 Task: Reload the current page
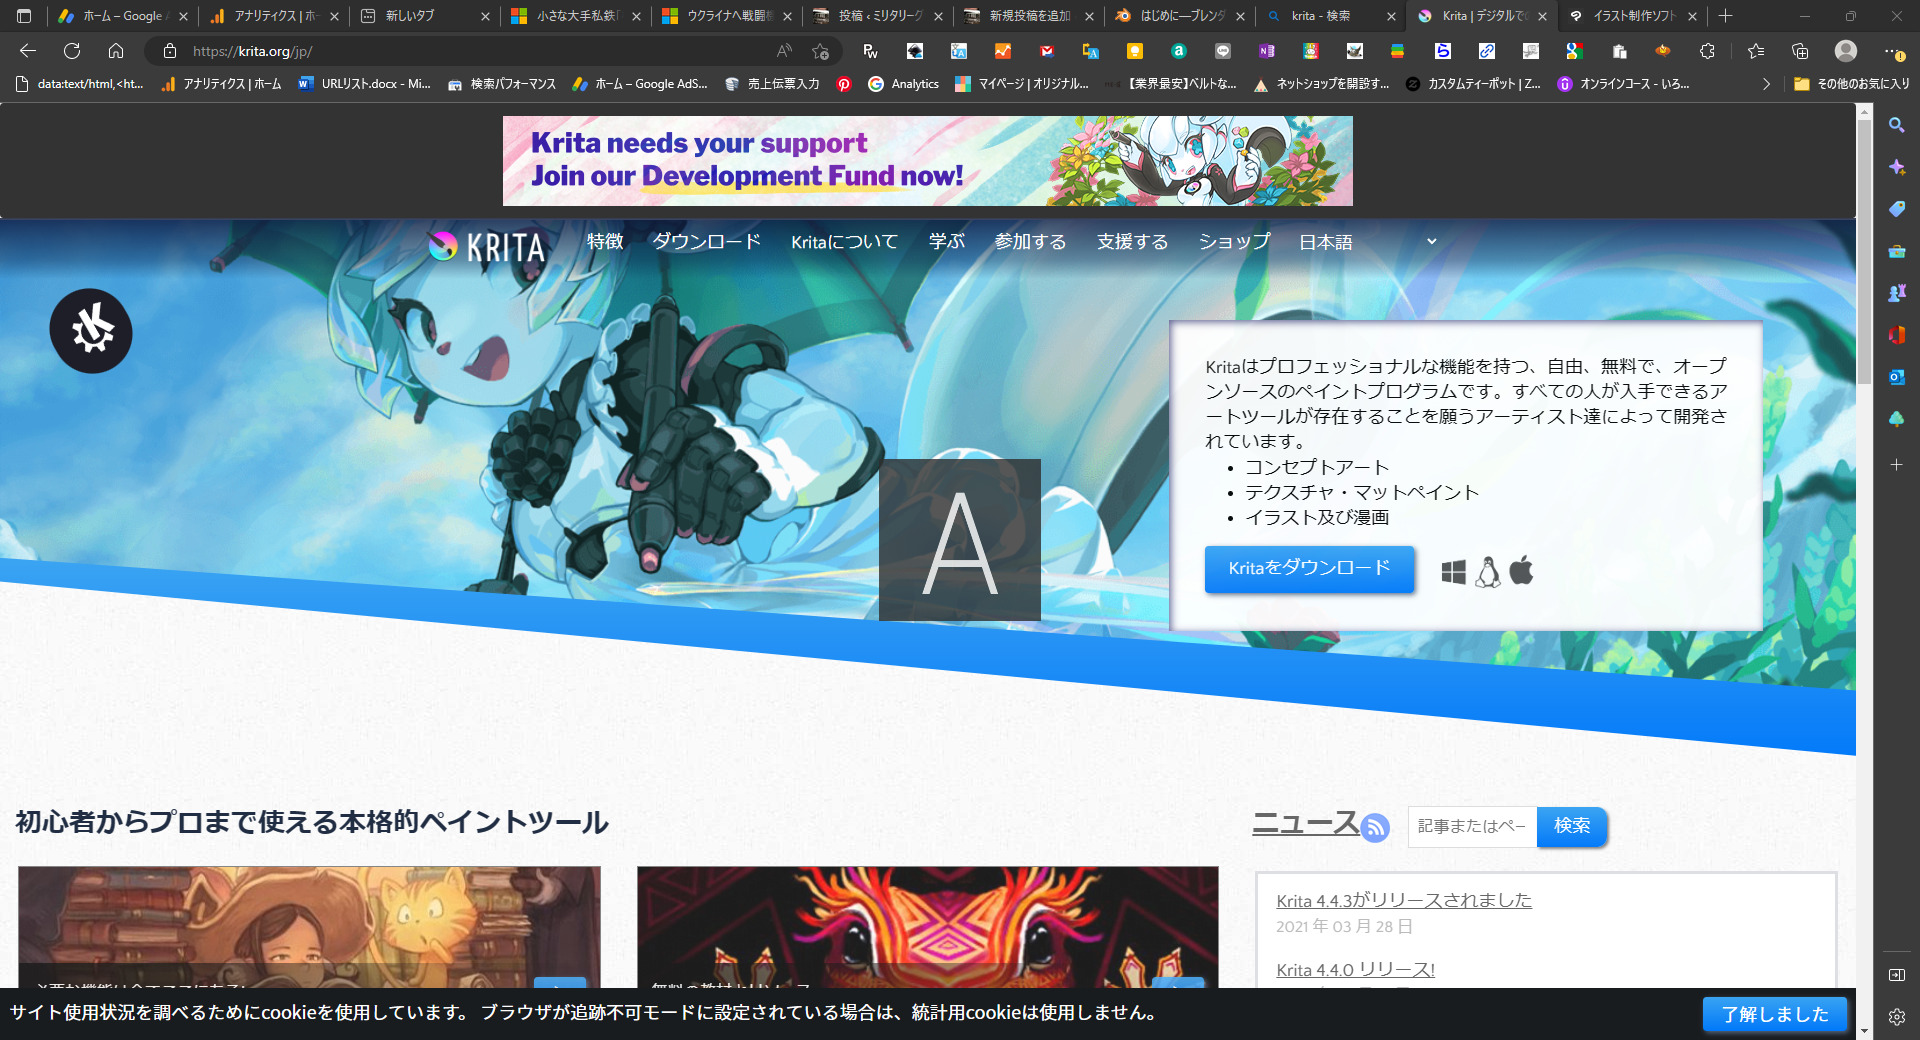72,51
